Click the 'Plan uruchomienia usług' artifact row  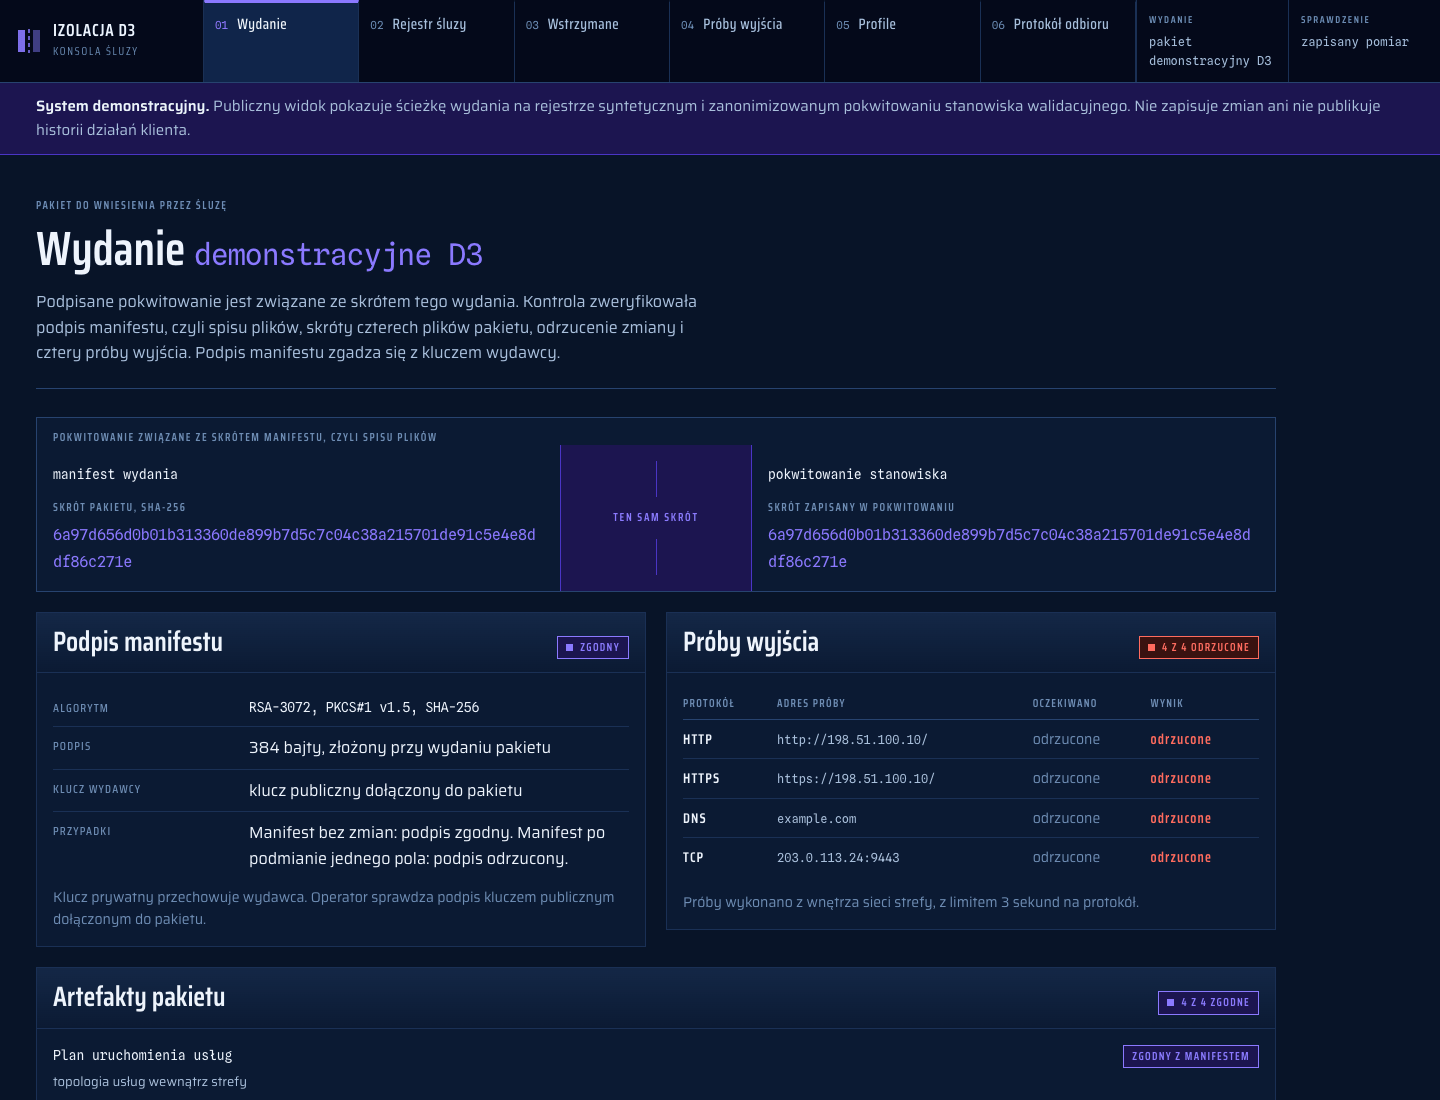pyautogui.click(x=656, y=1067)
